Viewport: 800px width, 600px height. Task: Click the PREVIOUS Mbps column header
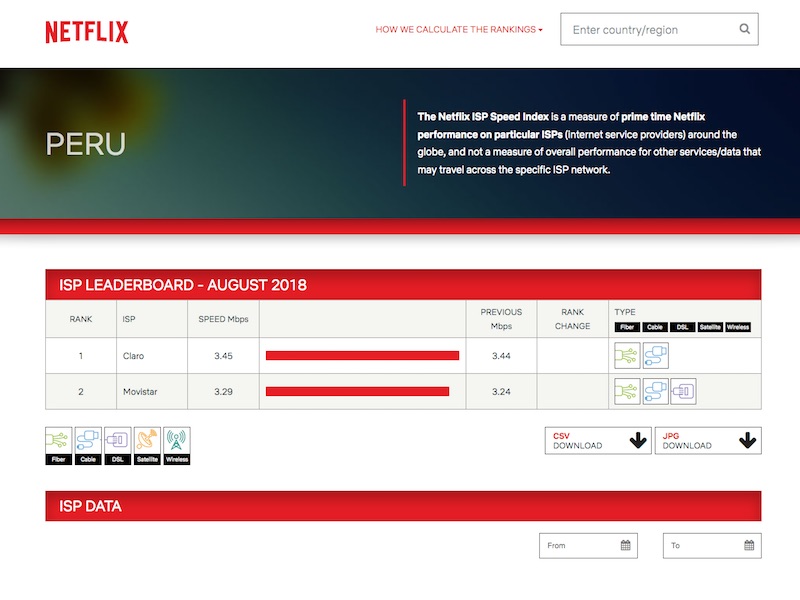coord(501,319)
